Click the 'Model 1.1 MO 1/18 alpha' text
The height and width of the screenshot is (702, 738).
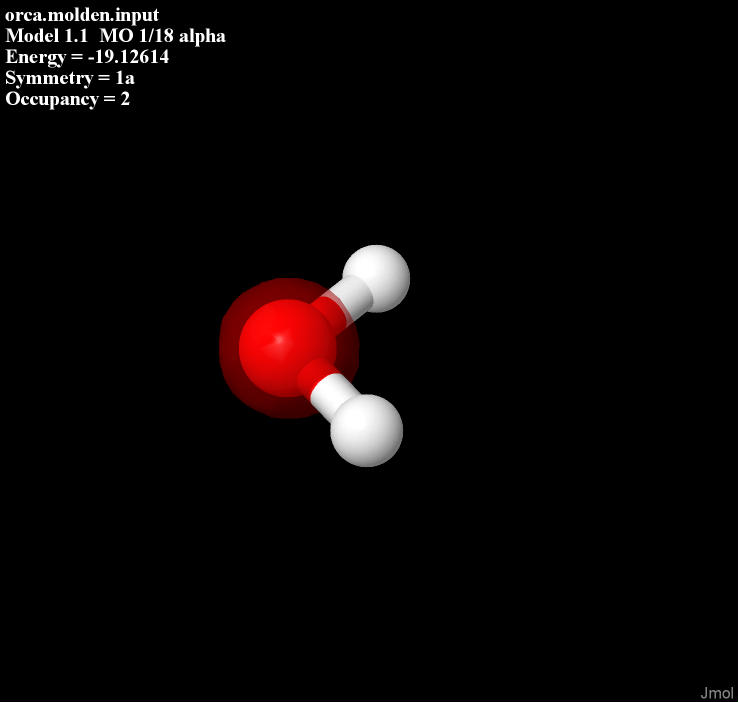coord(115,36)
